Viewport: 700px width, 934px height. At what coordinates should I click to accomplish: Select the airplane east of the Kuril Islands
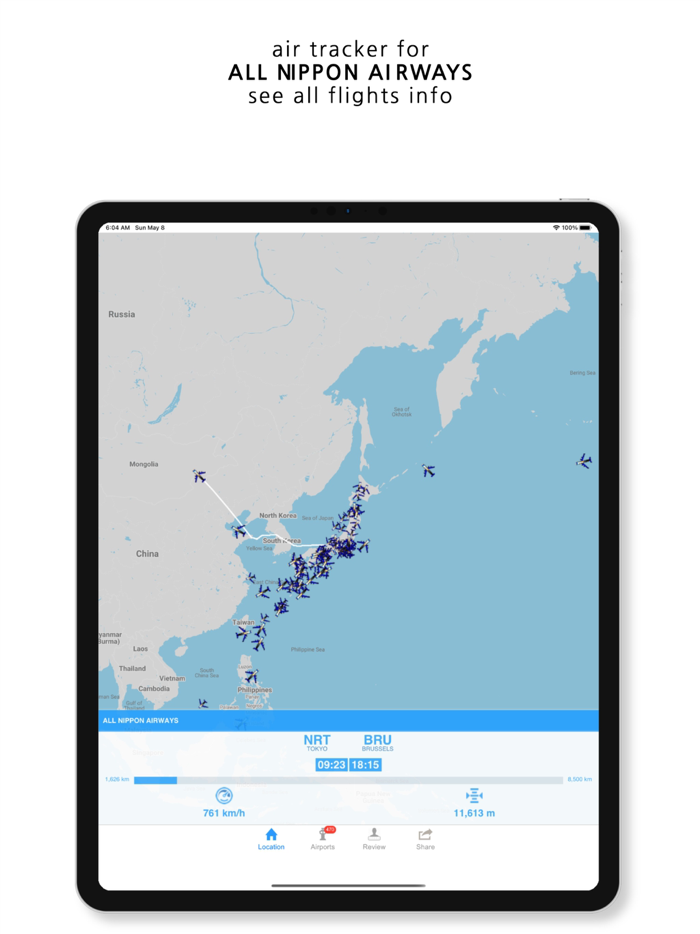point(428,471)
